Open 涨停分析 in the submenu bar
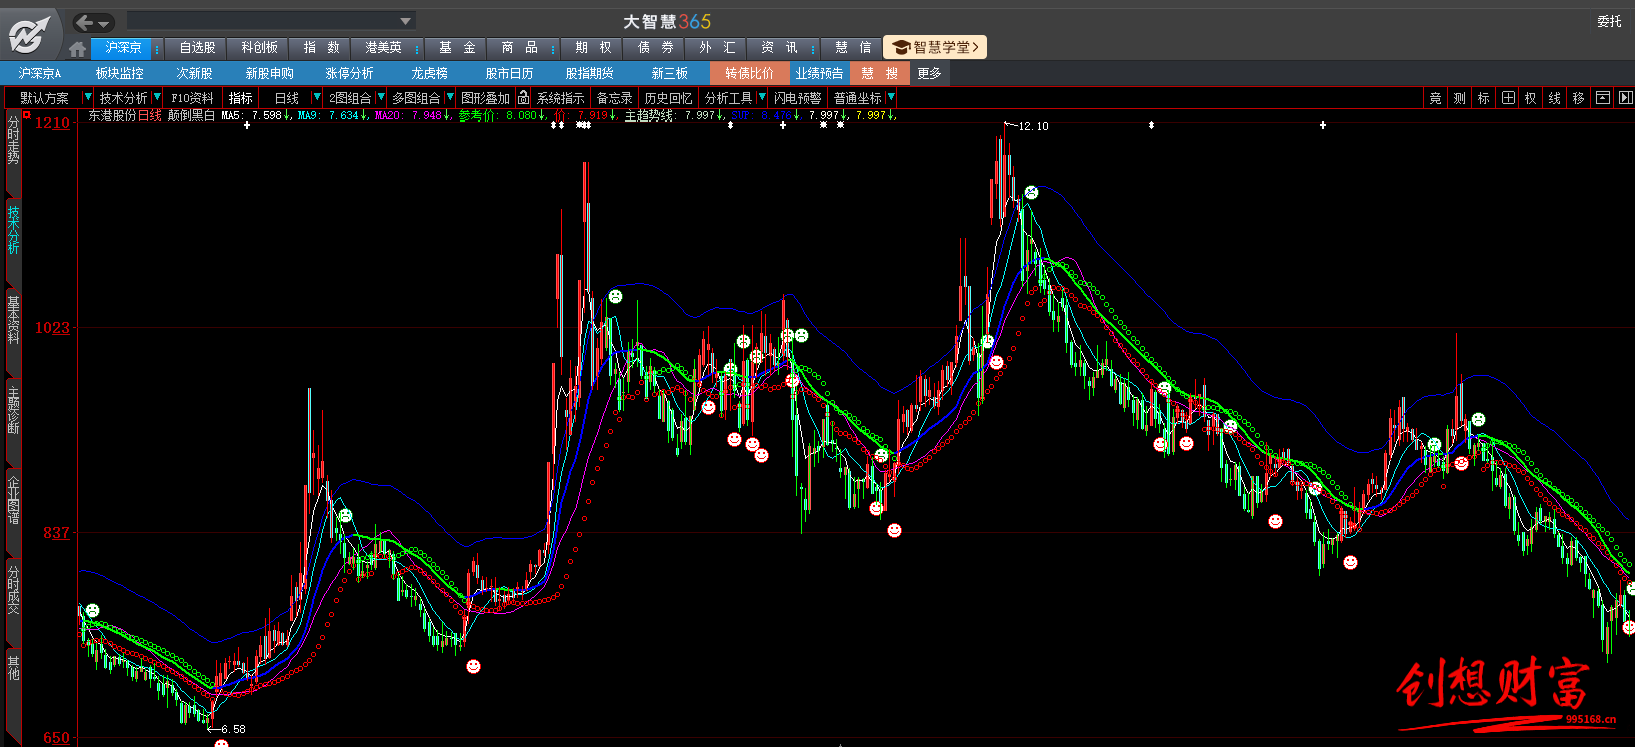This screenshot has height=747, width=1635. coord(349,73)
